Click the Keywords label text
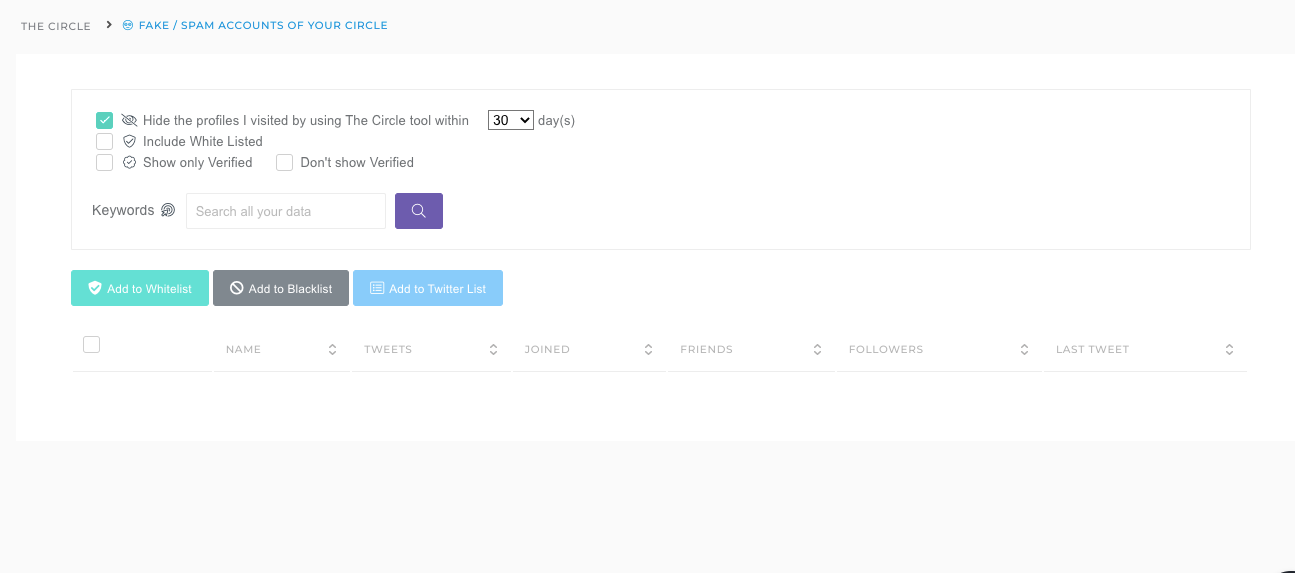Viewport: 1295px width, 573px height. point(123,210)
